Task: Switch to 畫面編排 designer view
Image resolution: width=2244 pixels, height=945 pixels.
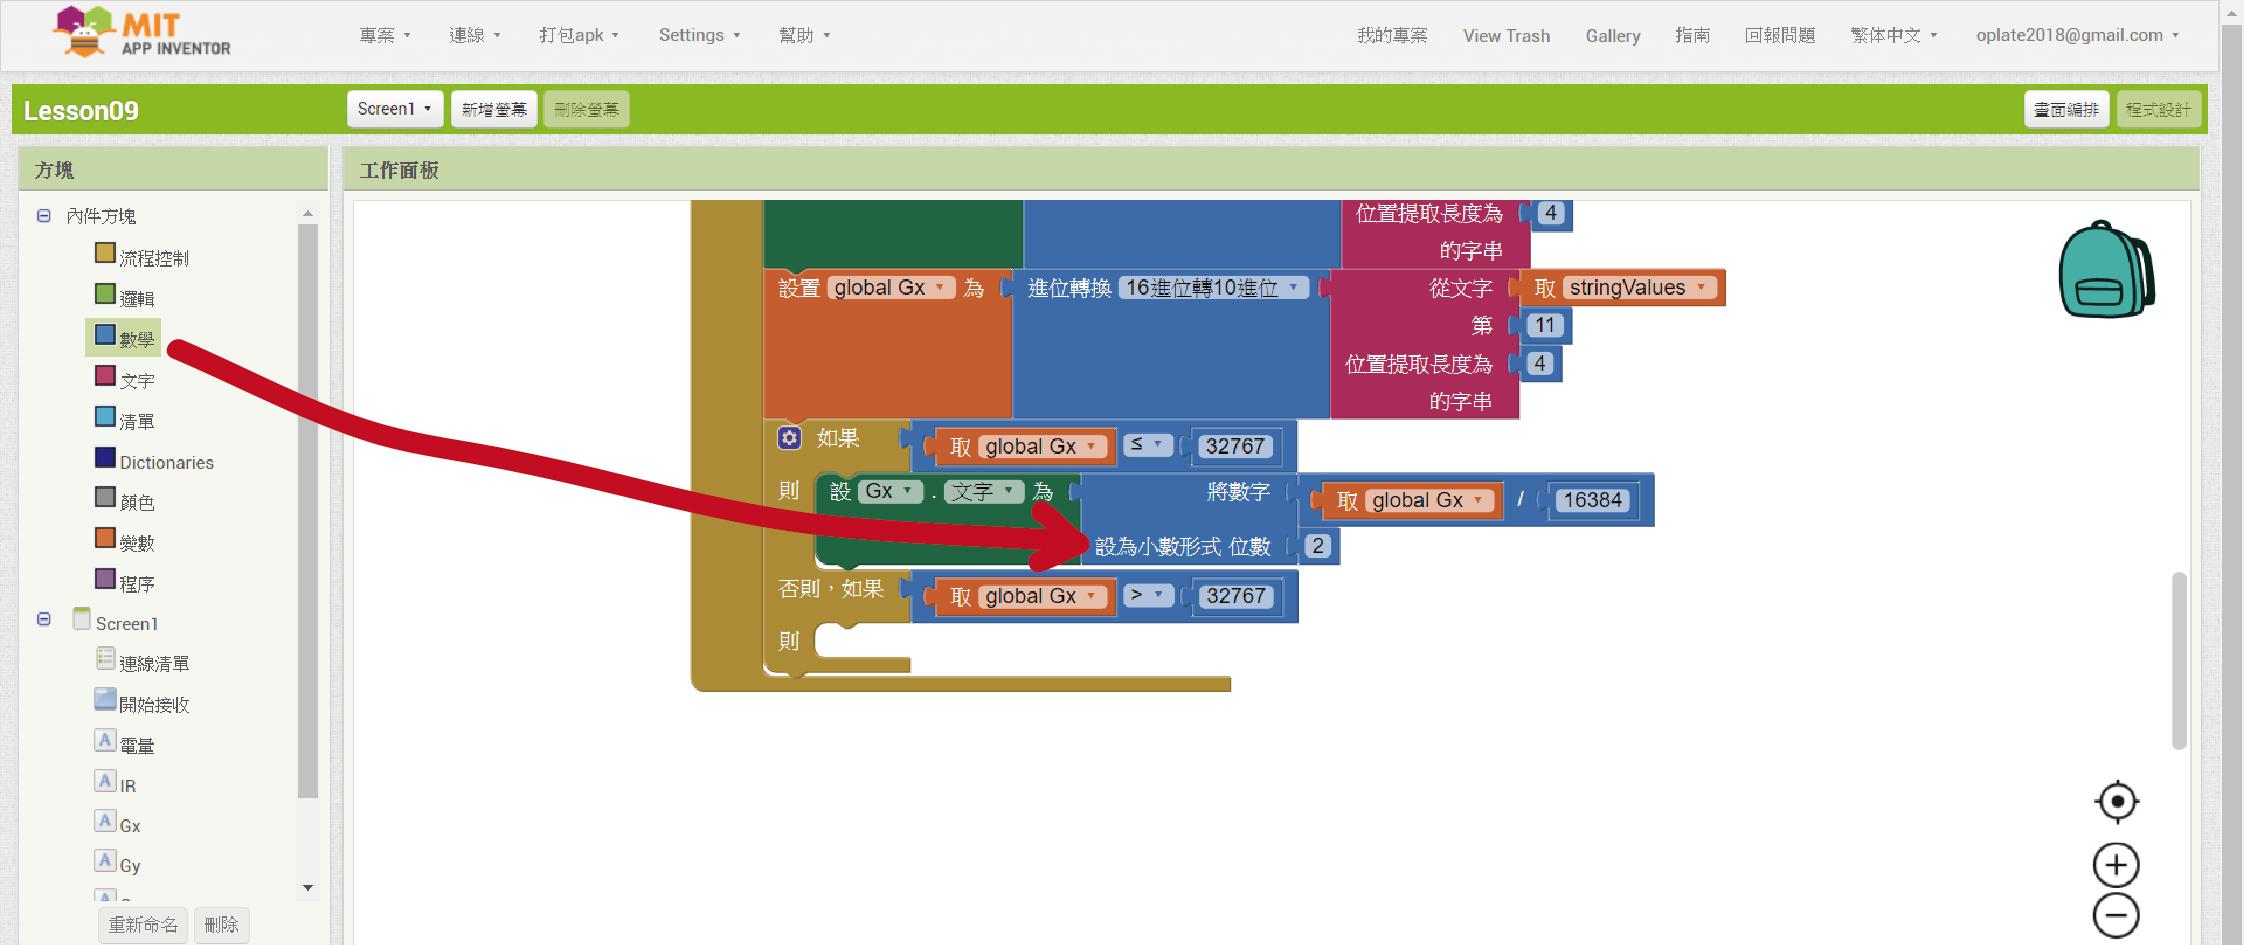Action: tap(2066, 109)
